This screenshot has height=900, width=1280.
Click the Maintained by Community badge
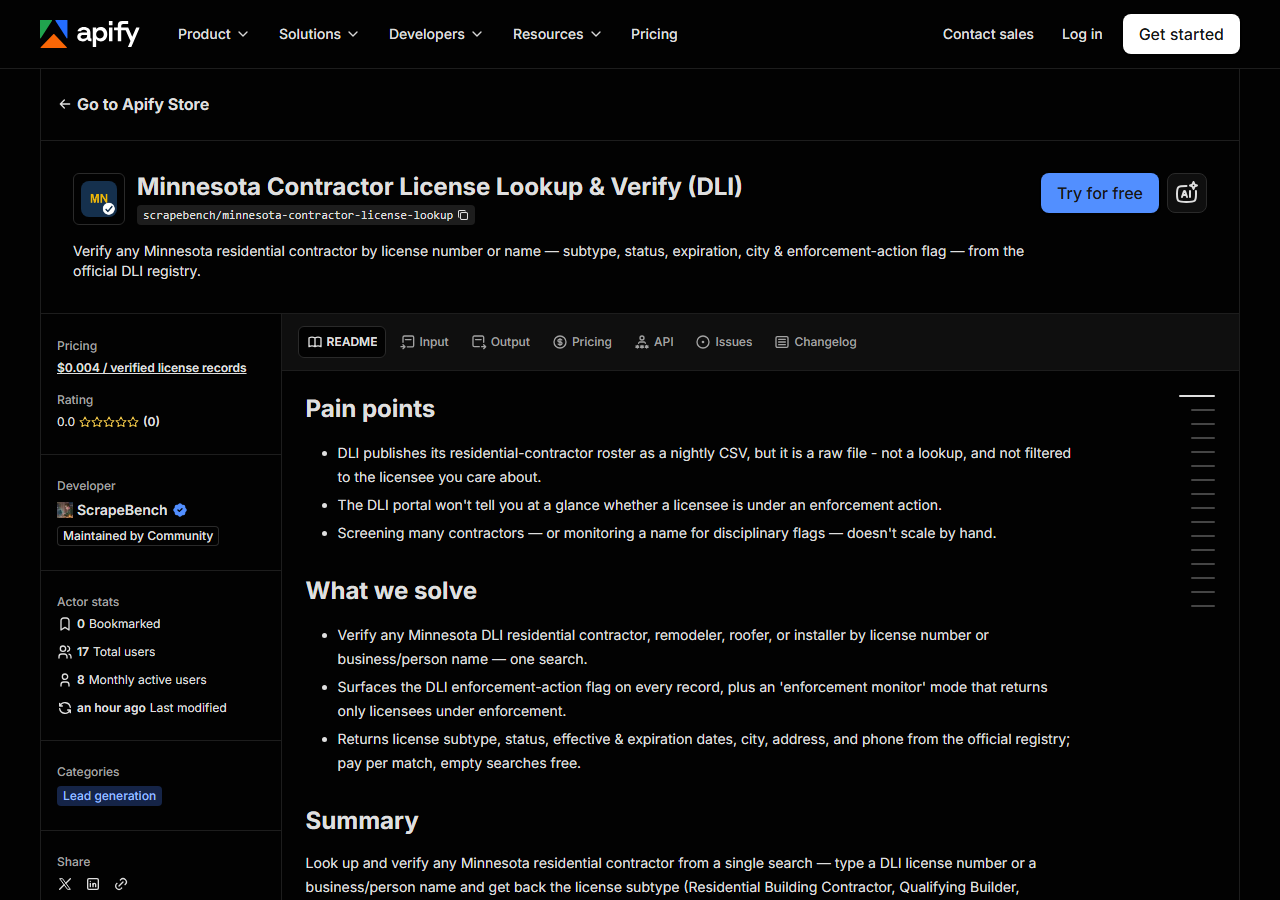[138, 536]
